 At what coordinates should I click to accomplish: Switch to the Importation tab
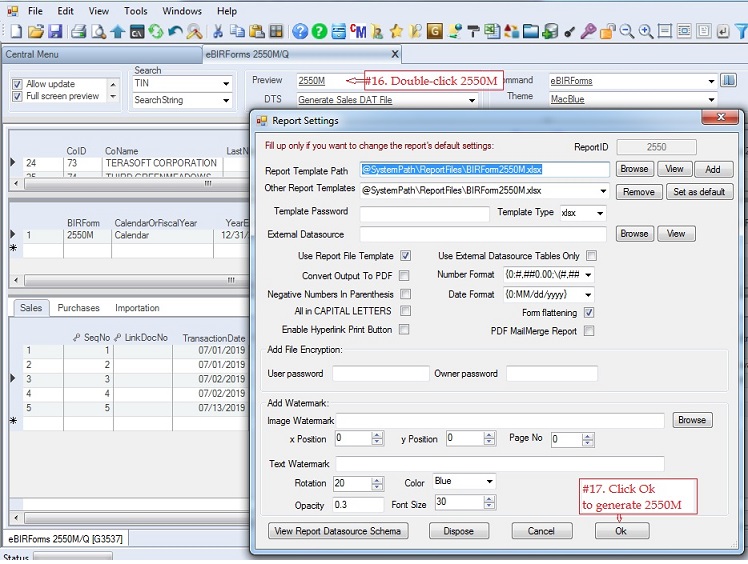[137, 308]
